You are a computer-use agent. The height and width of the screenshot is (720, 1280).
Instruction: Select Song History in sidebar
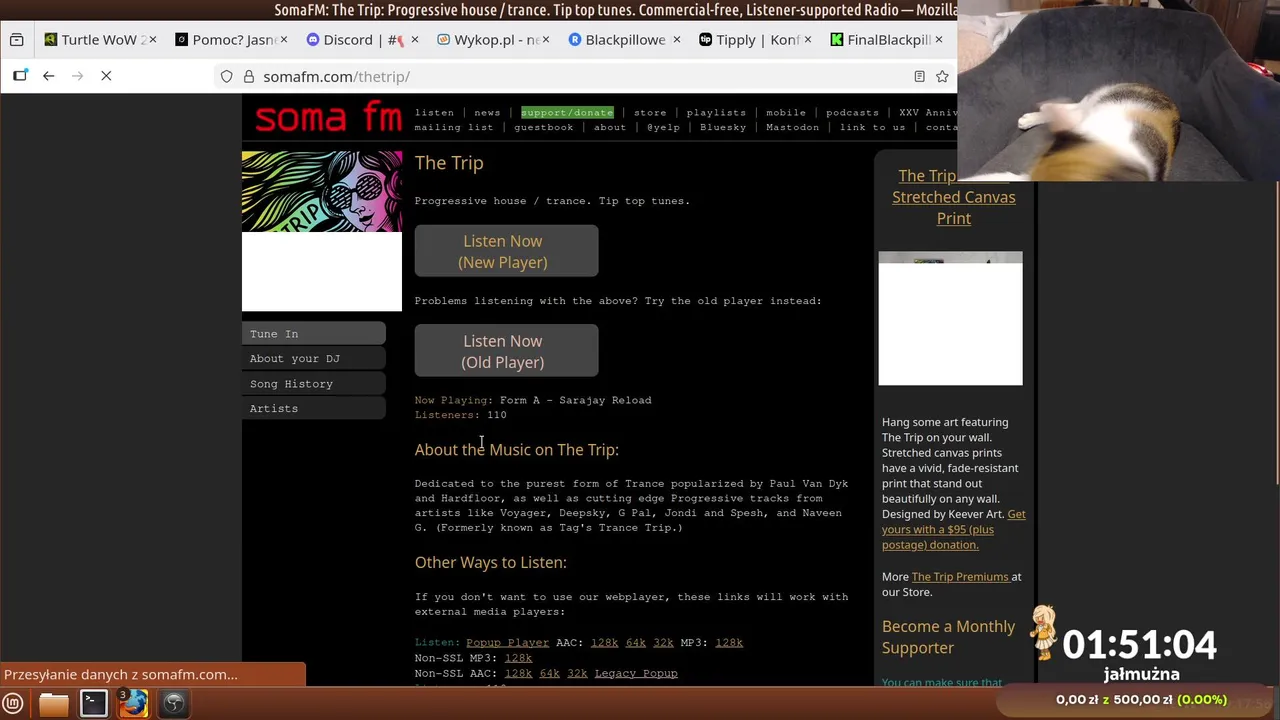point(314,384)
